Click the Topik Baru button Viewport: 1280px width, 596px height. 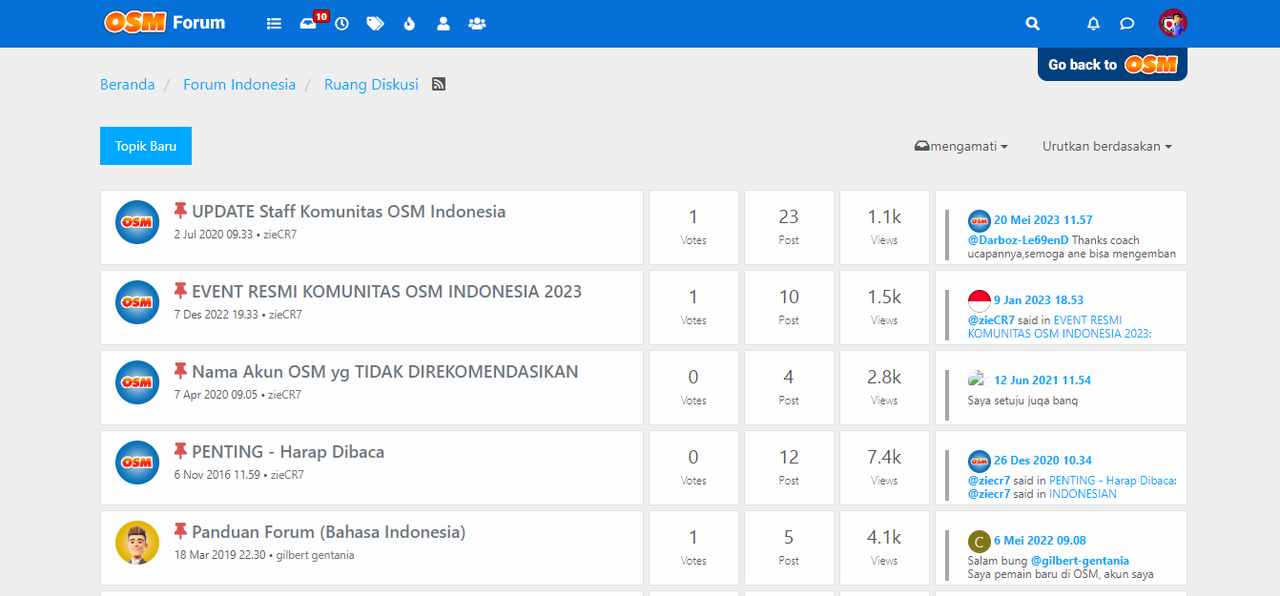(x=146, y=146)
